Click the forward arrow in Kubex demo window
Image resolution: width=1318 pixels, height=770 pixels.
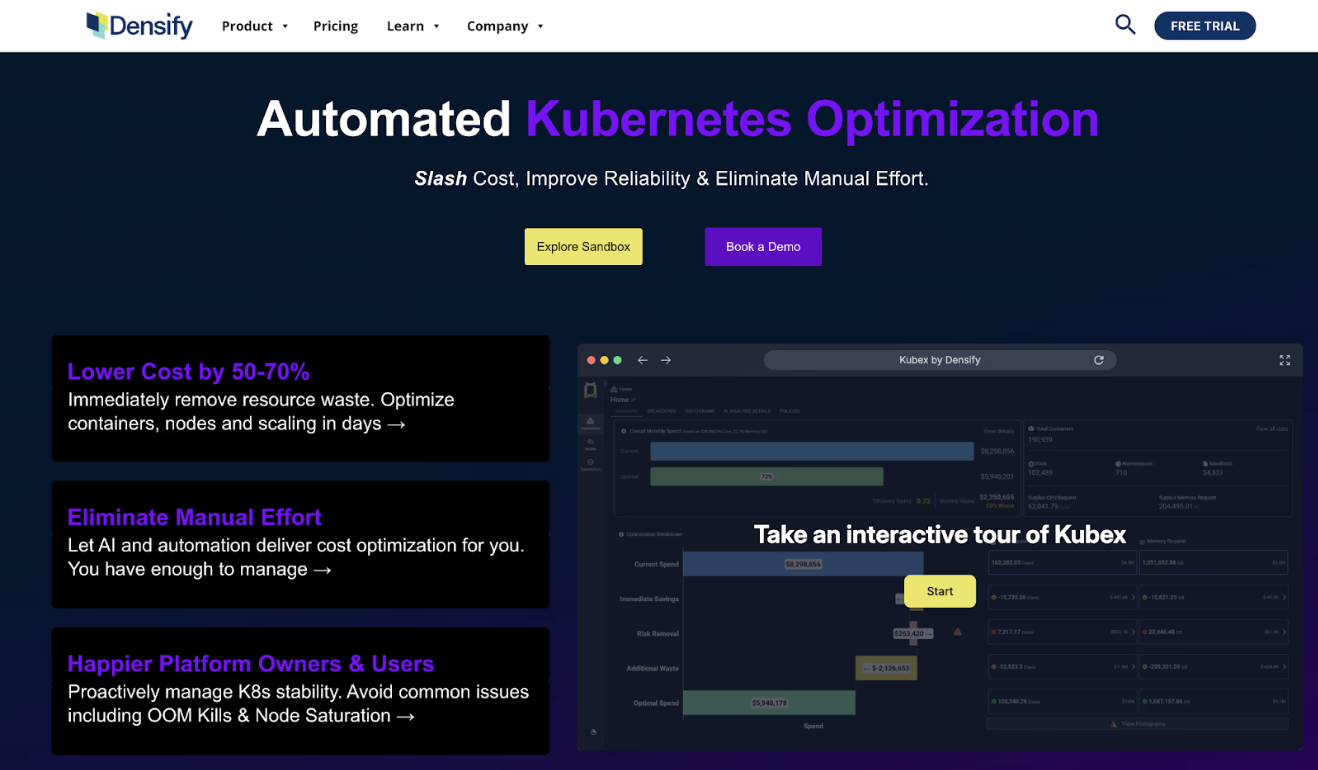point(666,360)
